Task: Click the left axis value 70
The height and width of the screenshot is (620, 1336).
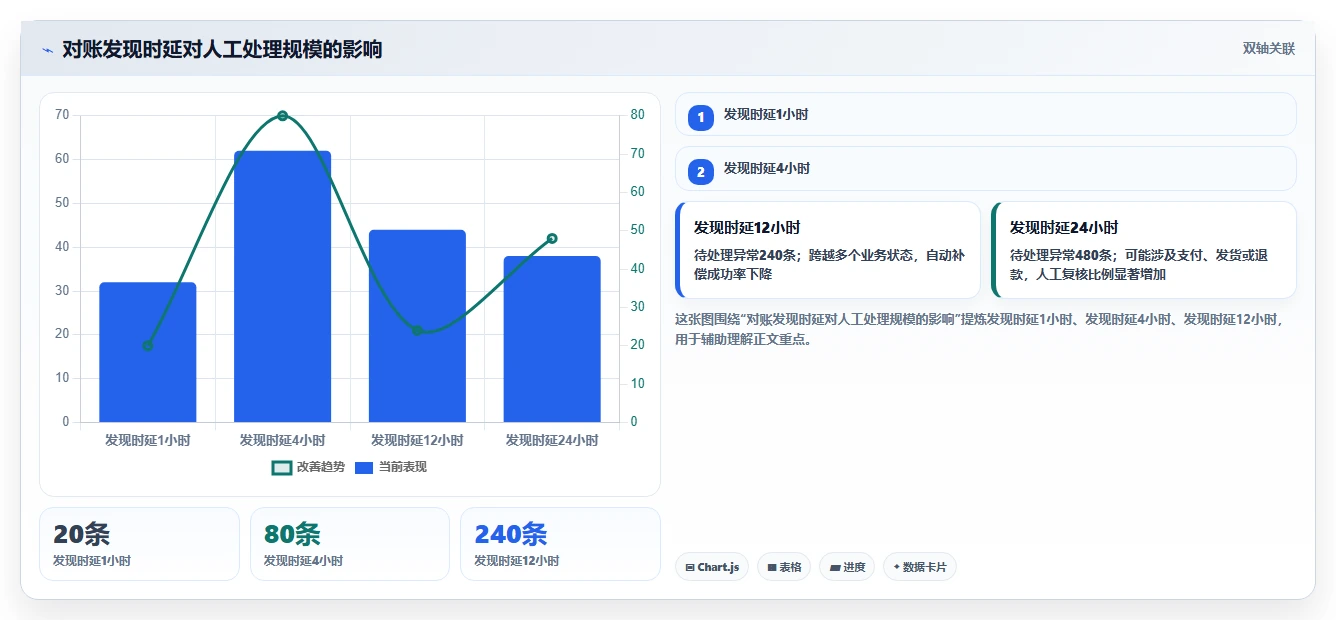Action: 62,115
